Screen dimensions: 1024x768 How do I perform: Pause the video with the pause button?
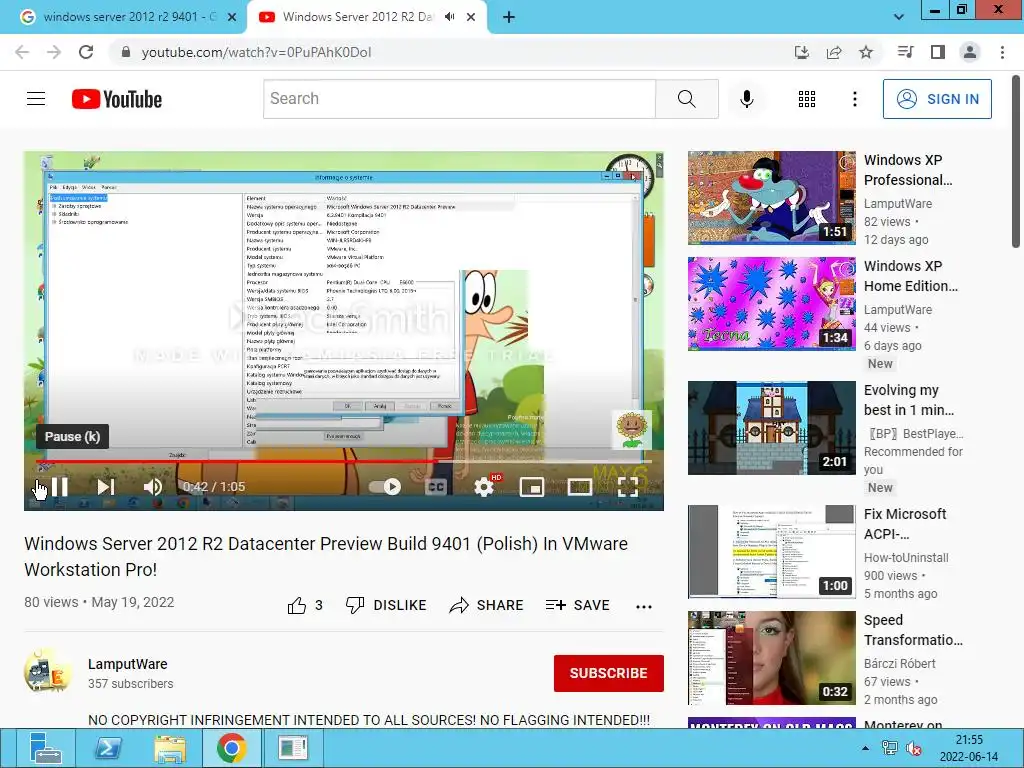[59, 487]
